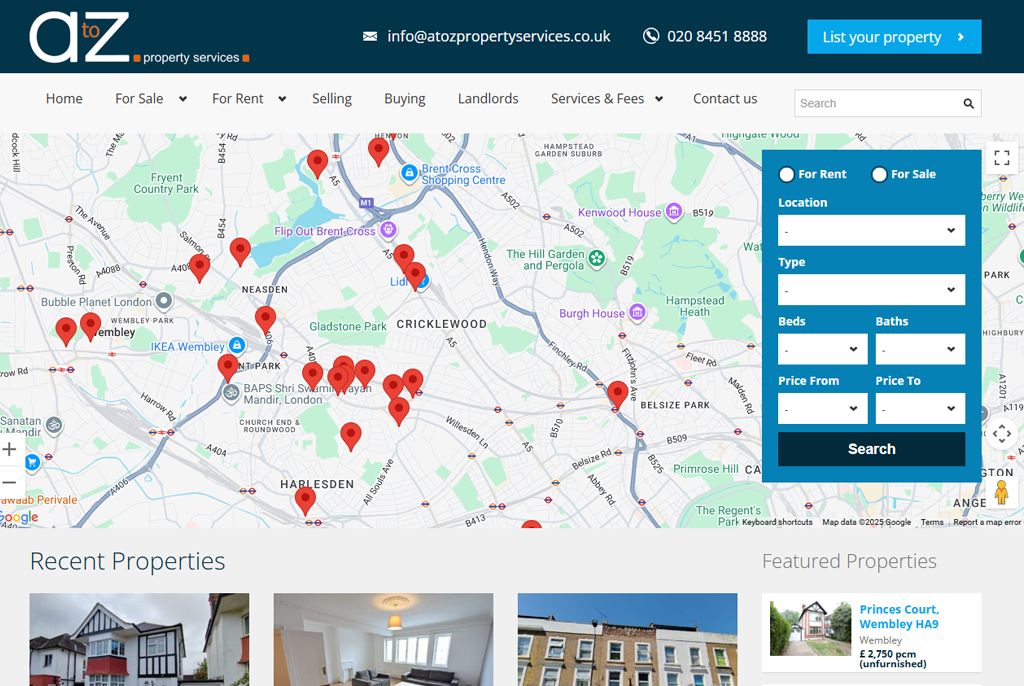The width and height of the screenshot is (1024, 686).
Task: Click the Street View pegman icon
Action: pos(1001,492)
